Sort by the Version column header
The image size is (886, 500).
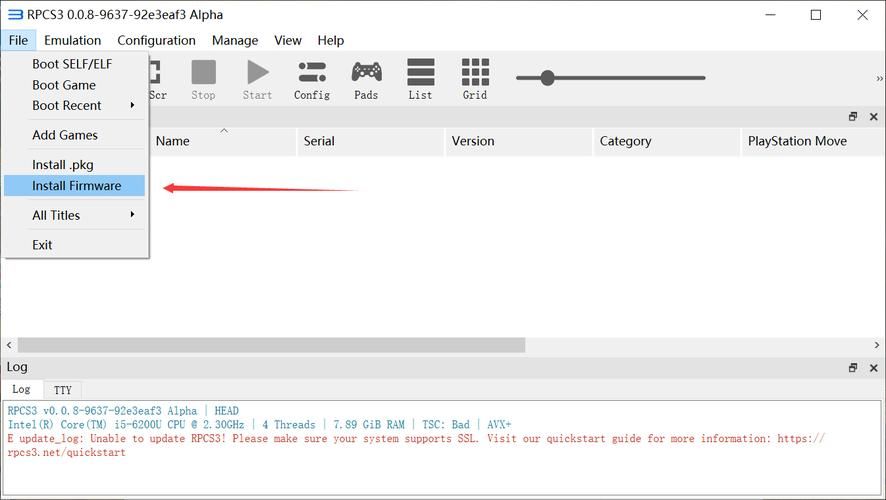coord(519,141)
